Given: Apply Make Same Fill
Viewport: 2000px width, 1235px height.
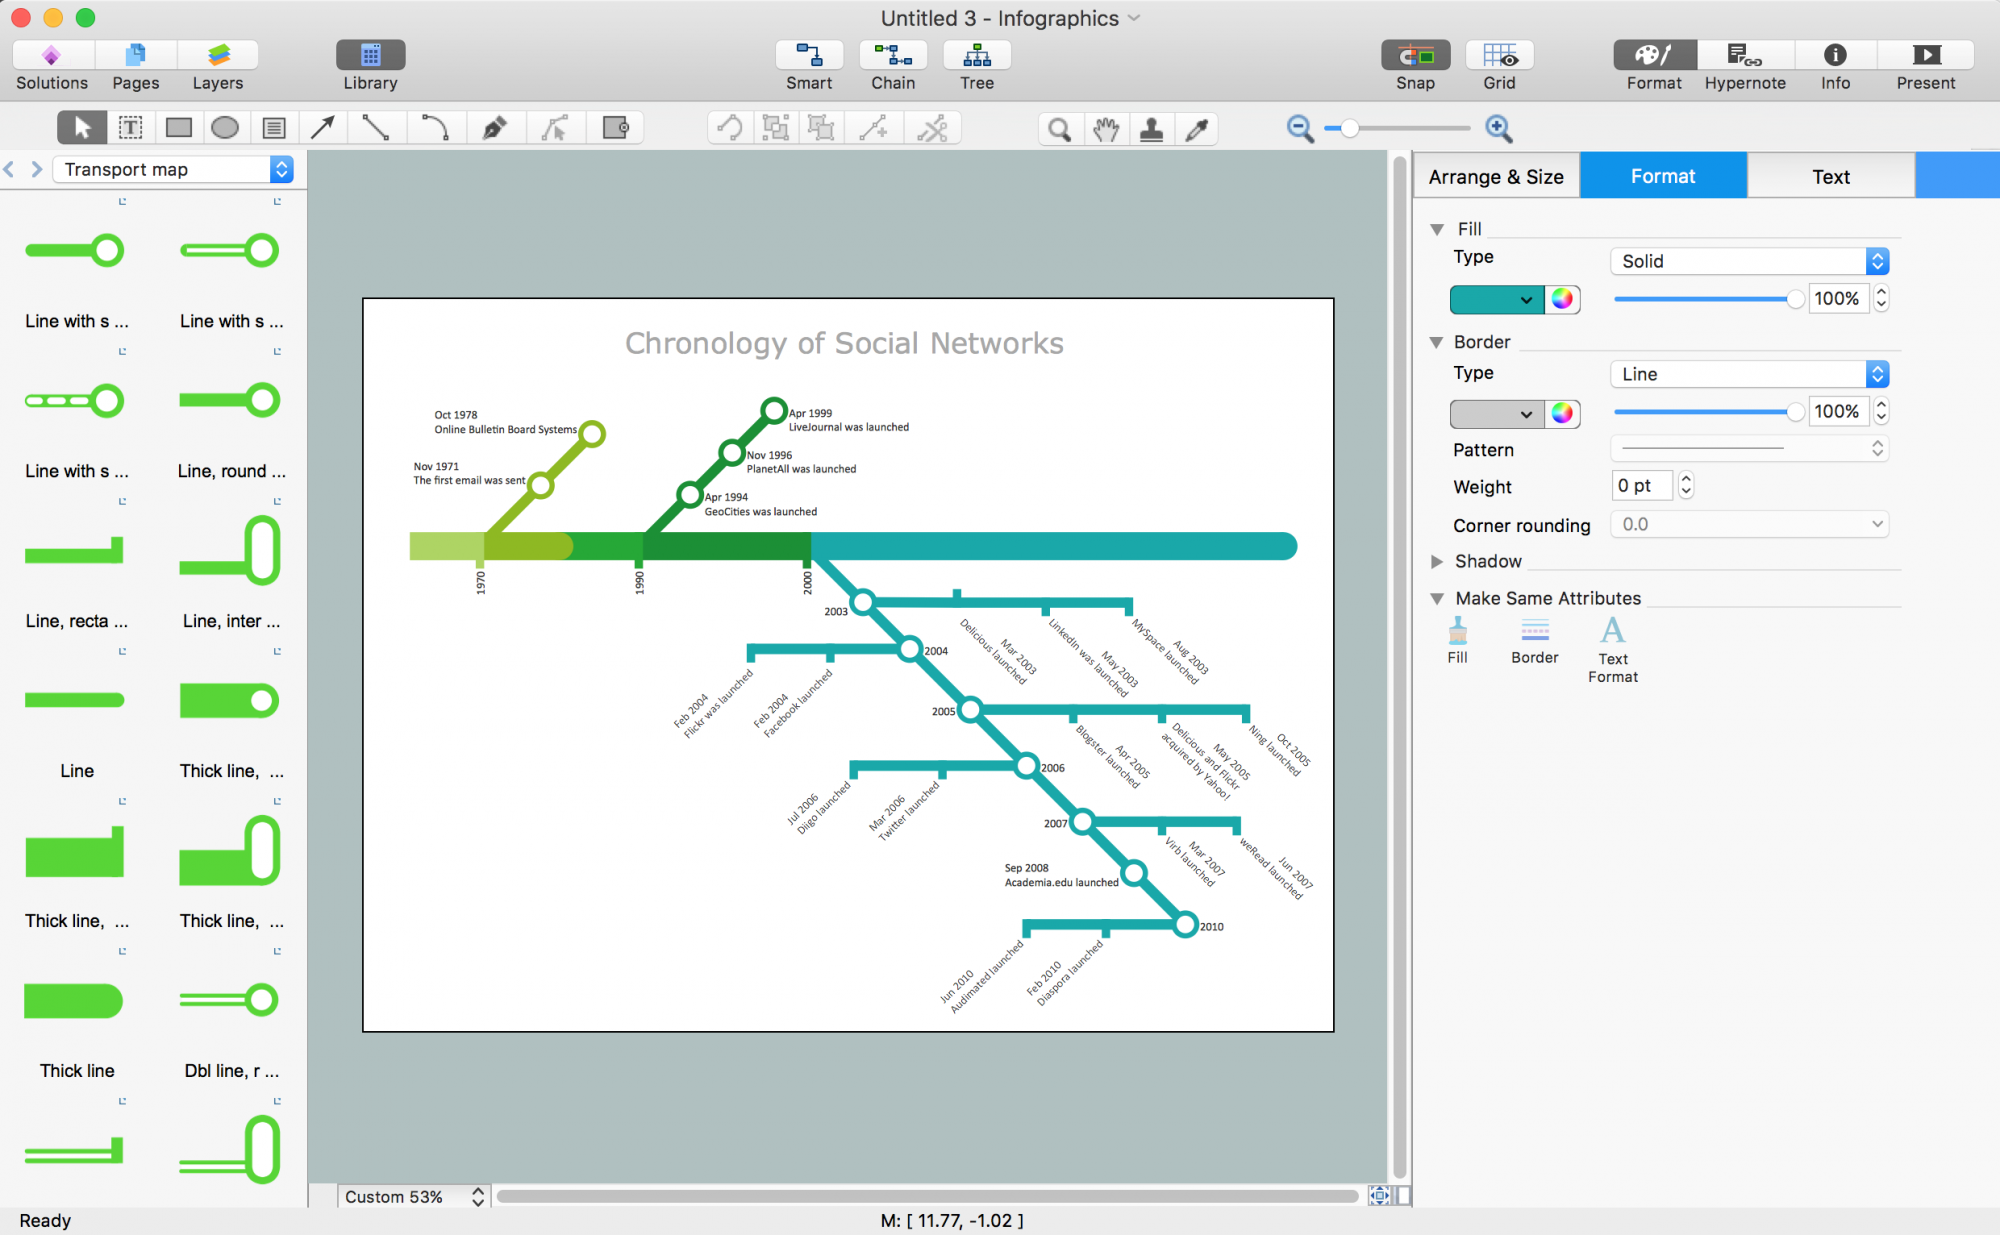Looking at the screenshot, I should [x=1458, y=640].
